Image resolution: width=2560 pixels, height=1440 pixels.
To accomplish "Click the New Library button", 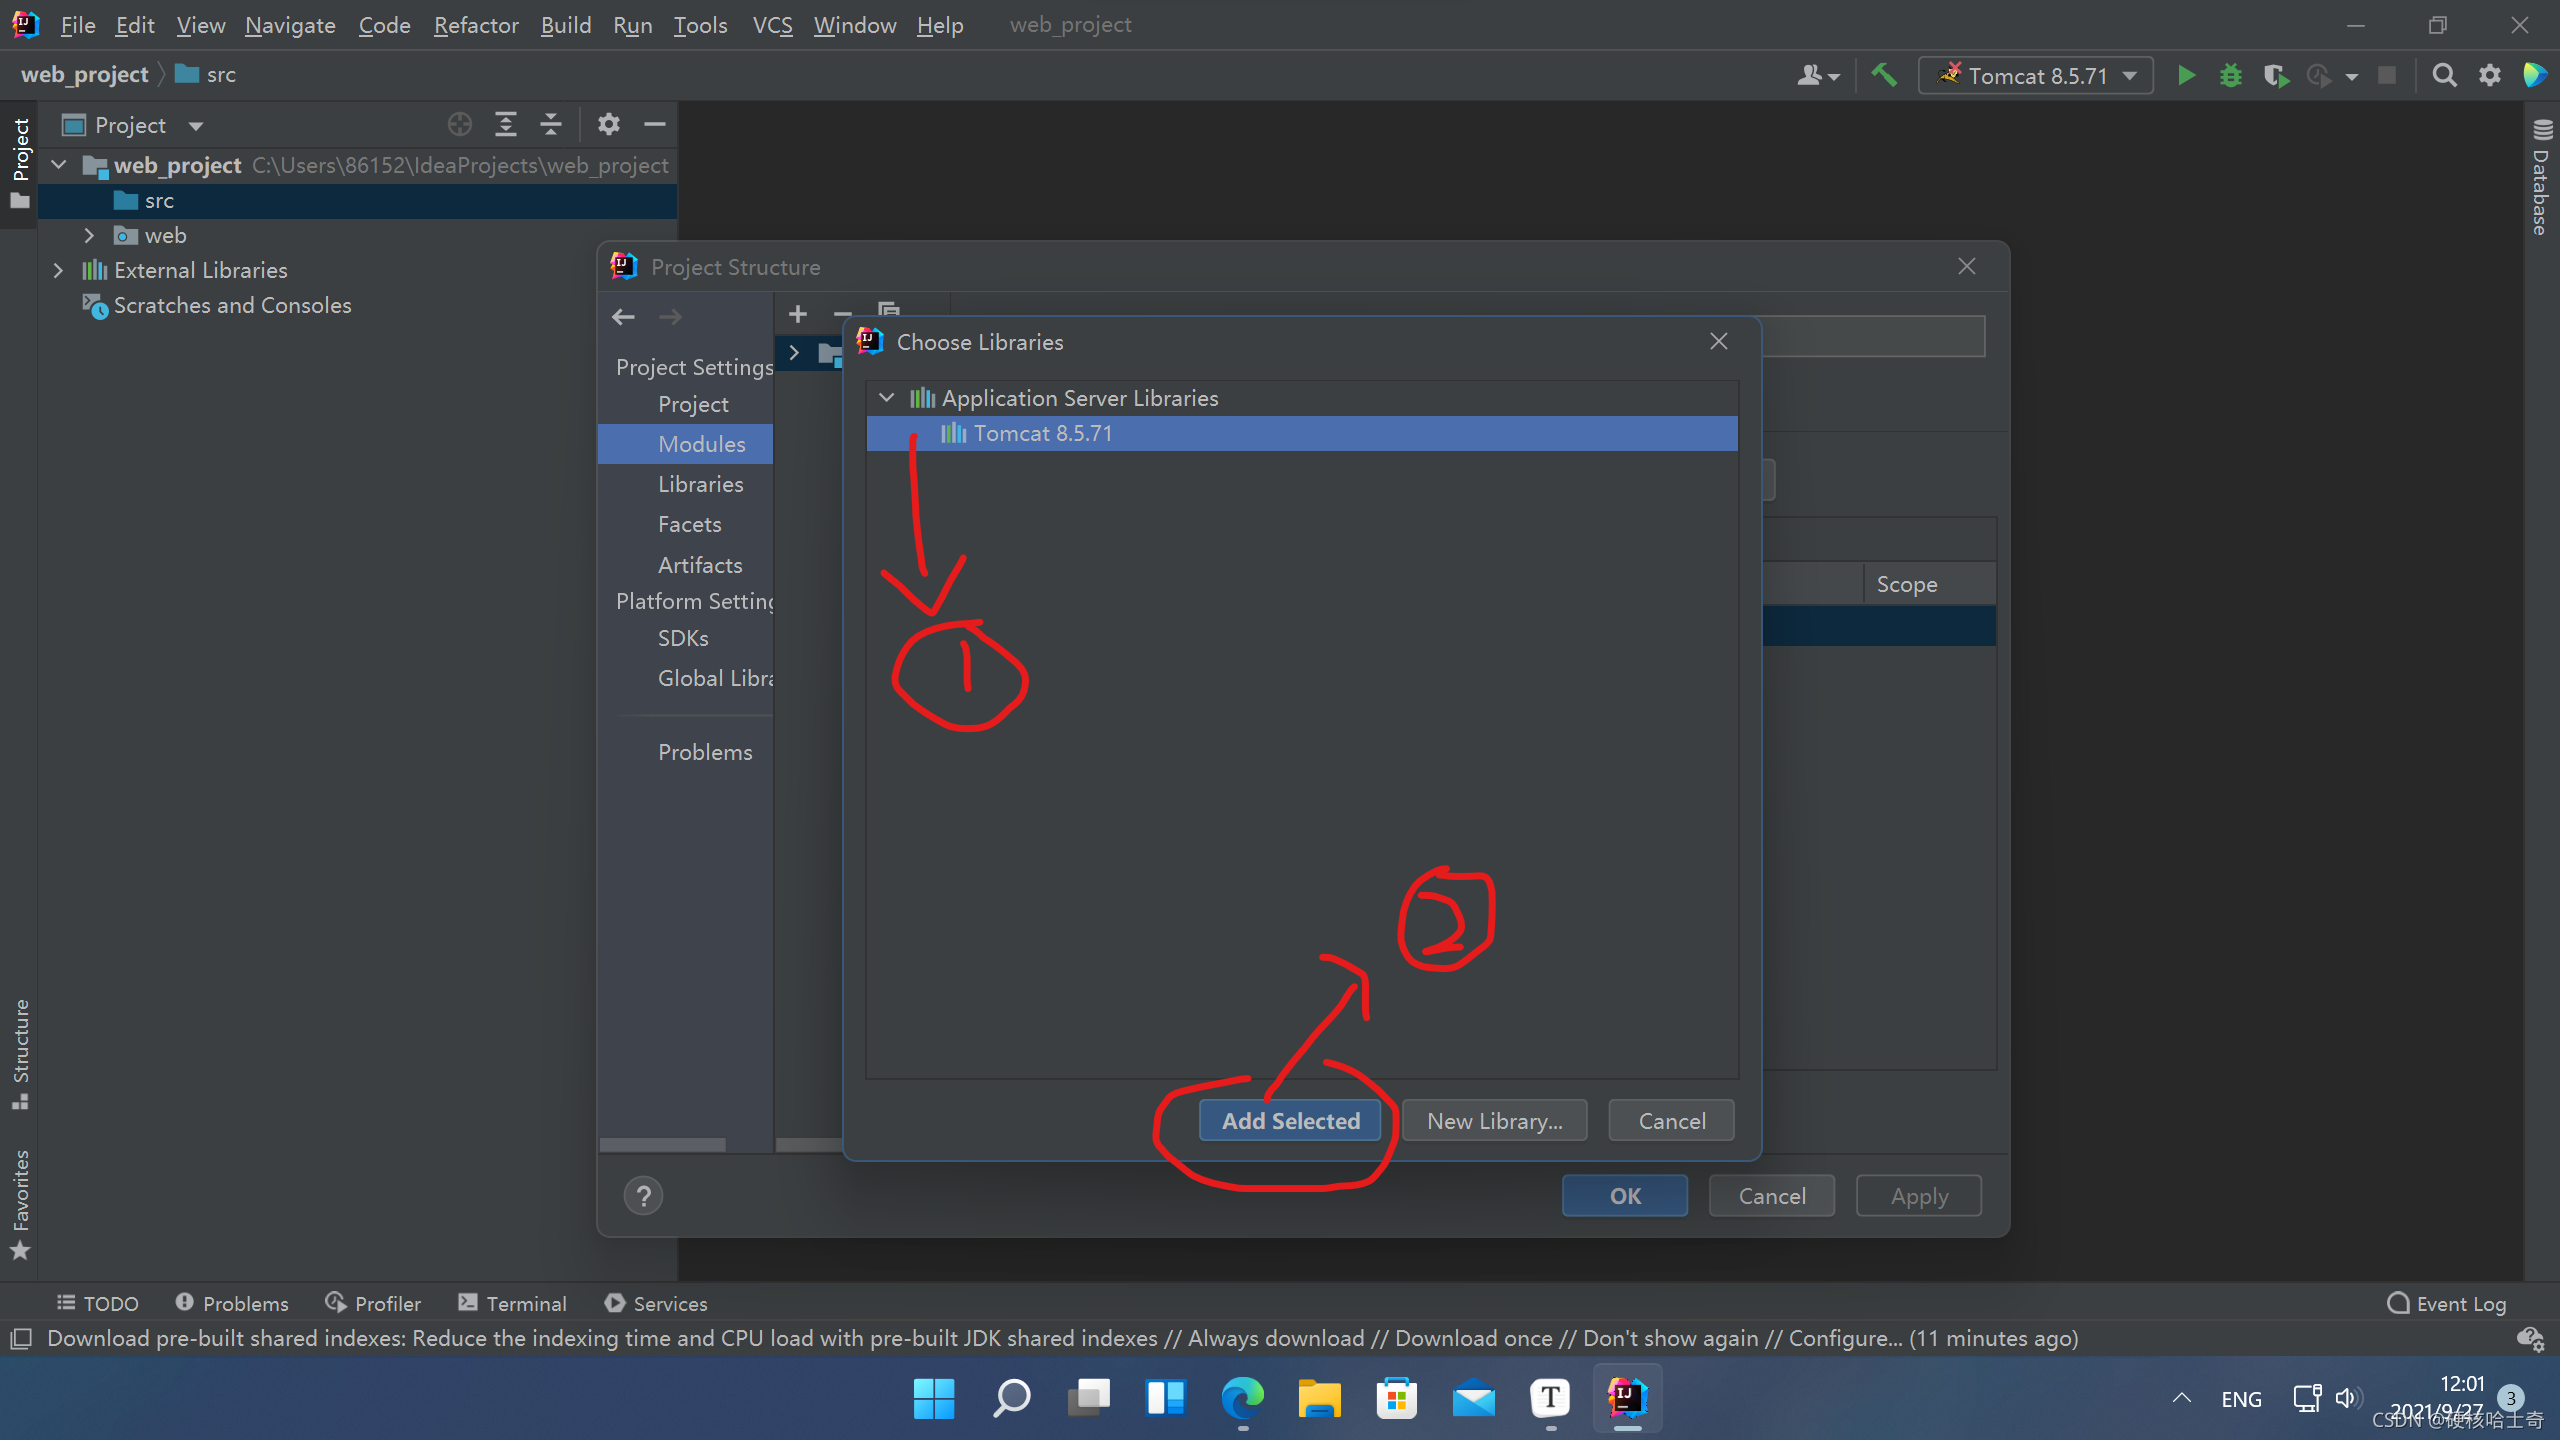I will tap(1495, 1120).
